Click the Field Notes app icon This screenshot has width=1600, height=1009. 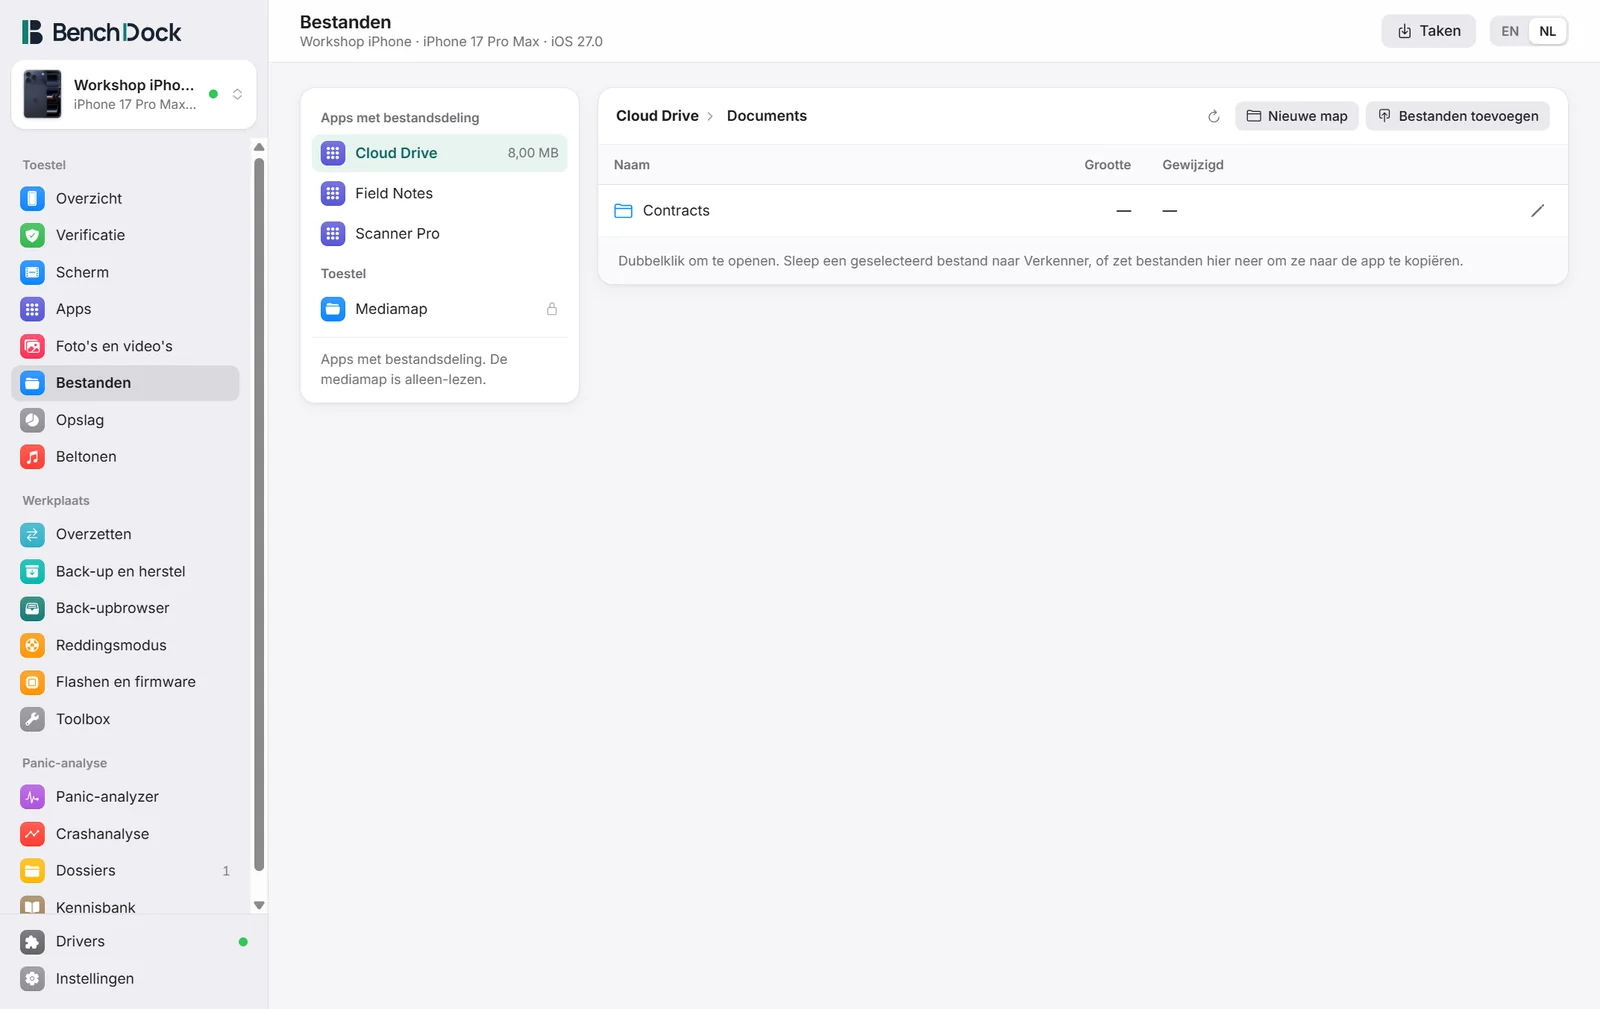coord(333,193)
